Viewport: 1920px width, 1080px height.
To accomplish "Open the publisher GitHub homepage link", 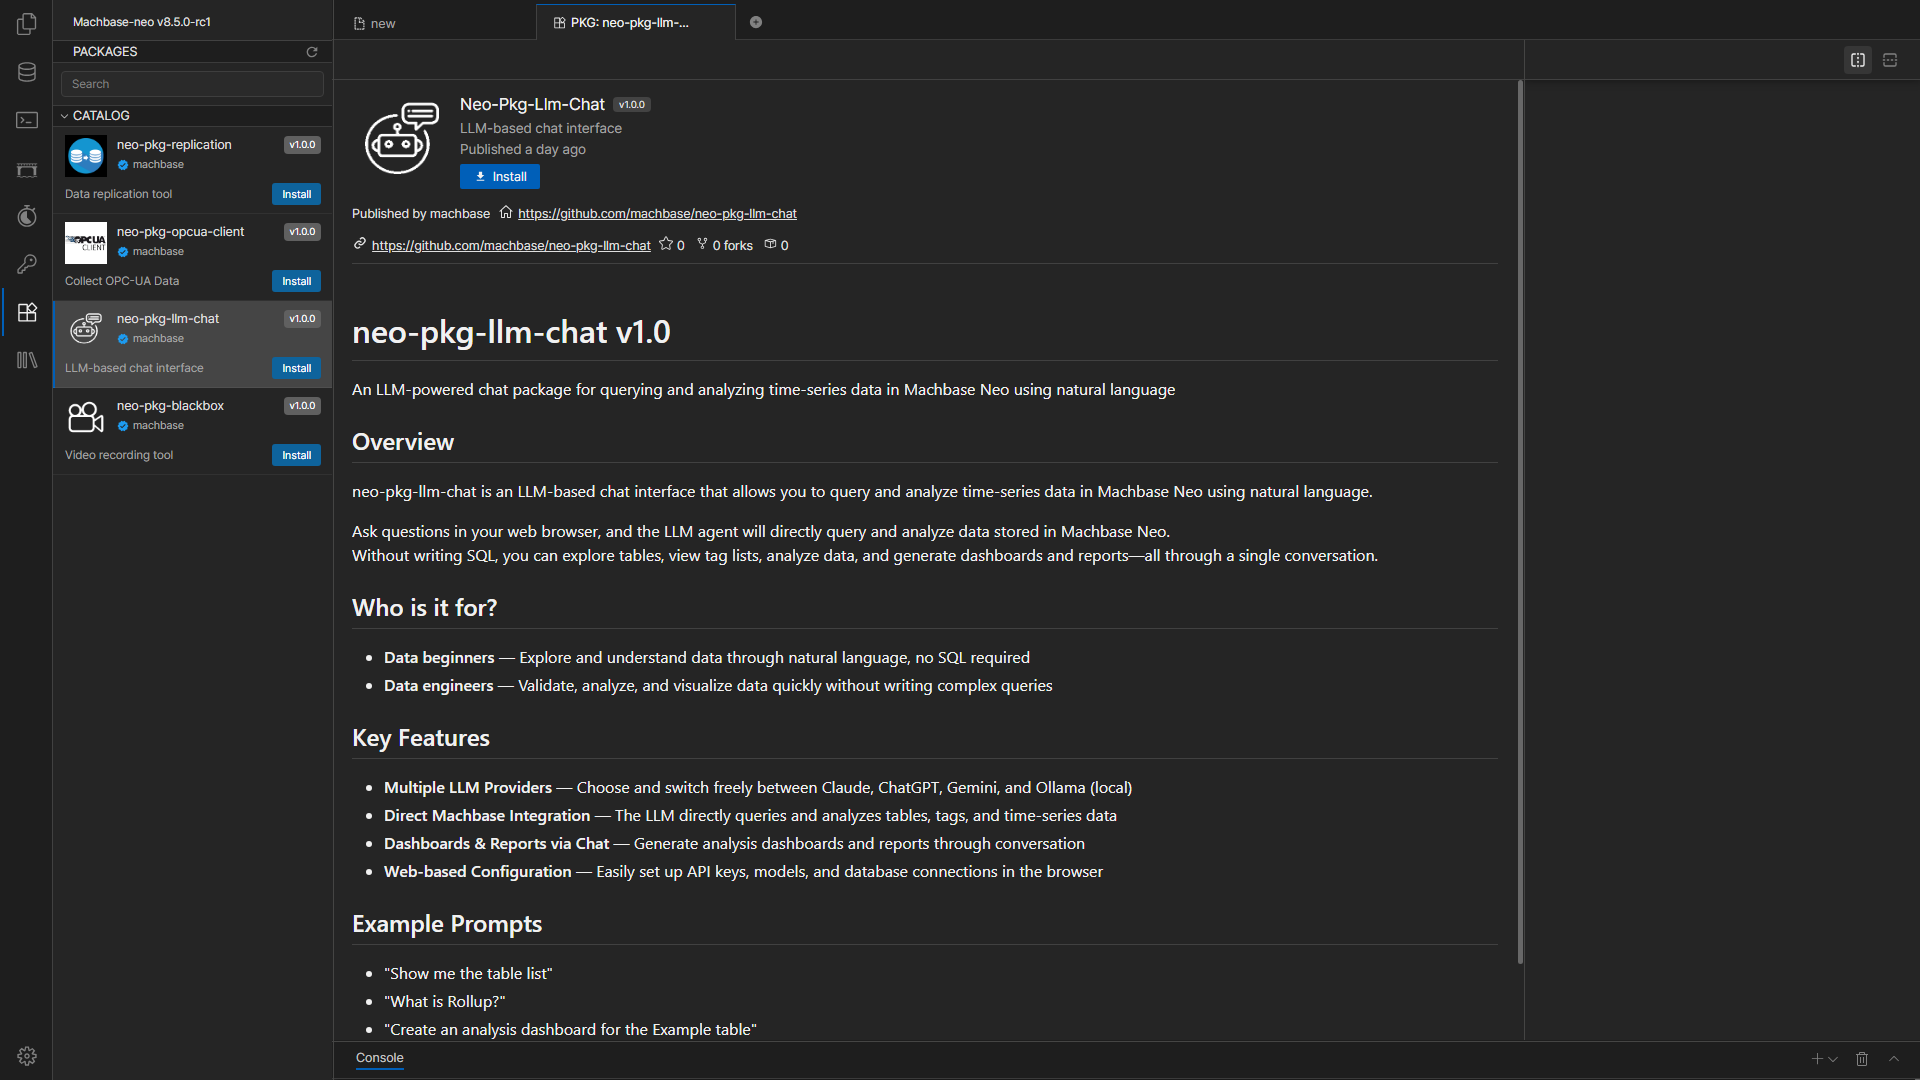I will click(x=657, y=214).
